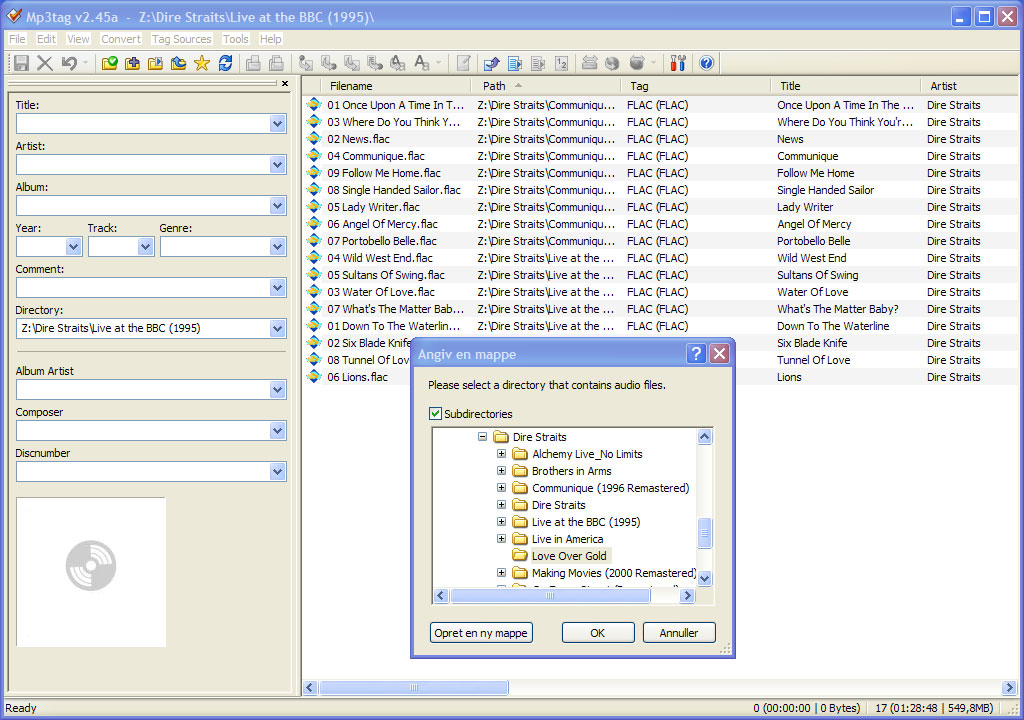Image resolution: width=1024 pixels, height=720 pixels.
Task: Click the Undo arrow icon
Action: coord(69,63)
